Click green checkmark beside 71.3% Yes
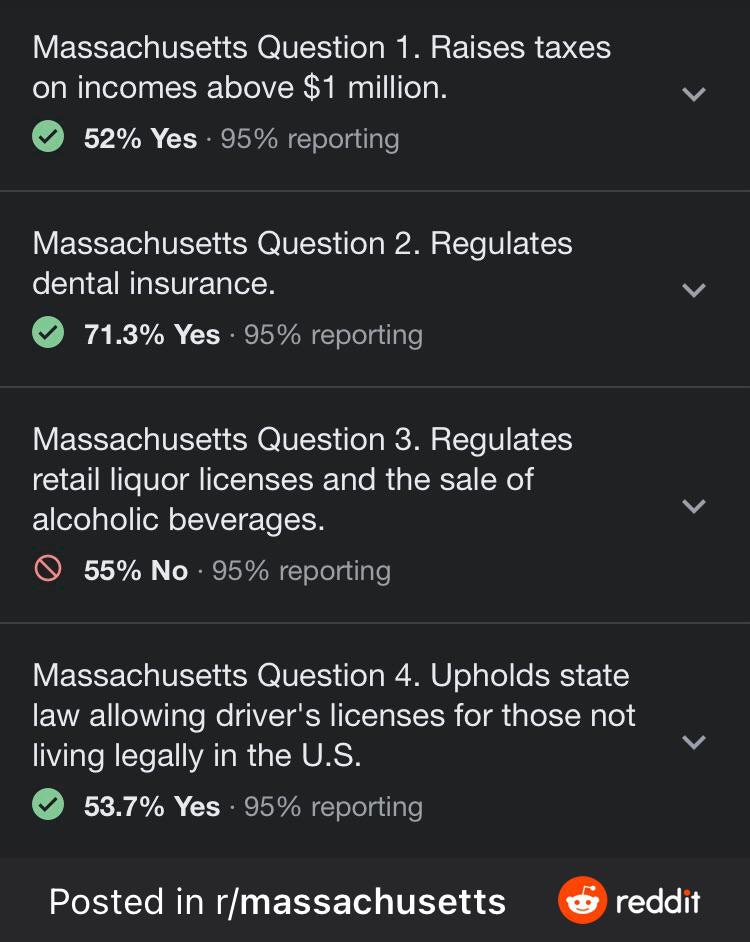This screenshot has width=750, height=942. (48, 333)
